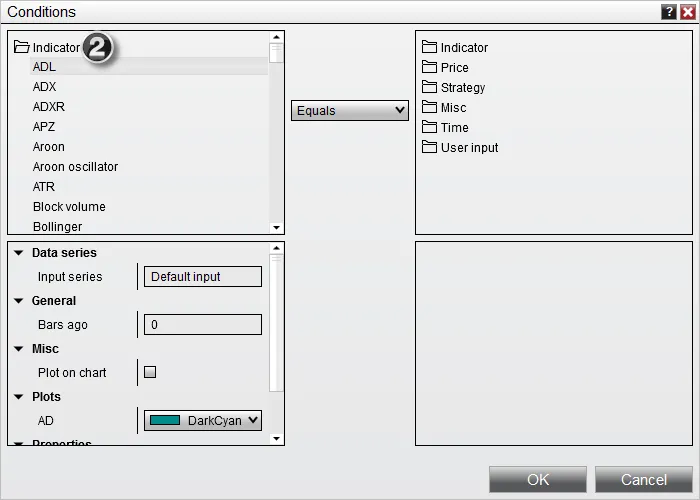The height and width of the screenshot is (500, 700).
Task: Click the Cancel button
Action: pyautogui.click(x=643, y=479)
